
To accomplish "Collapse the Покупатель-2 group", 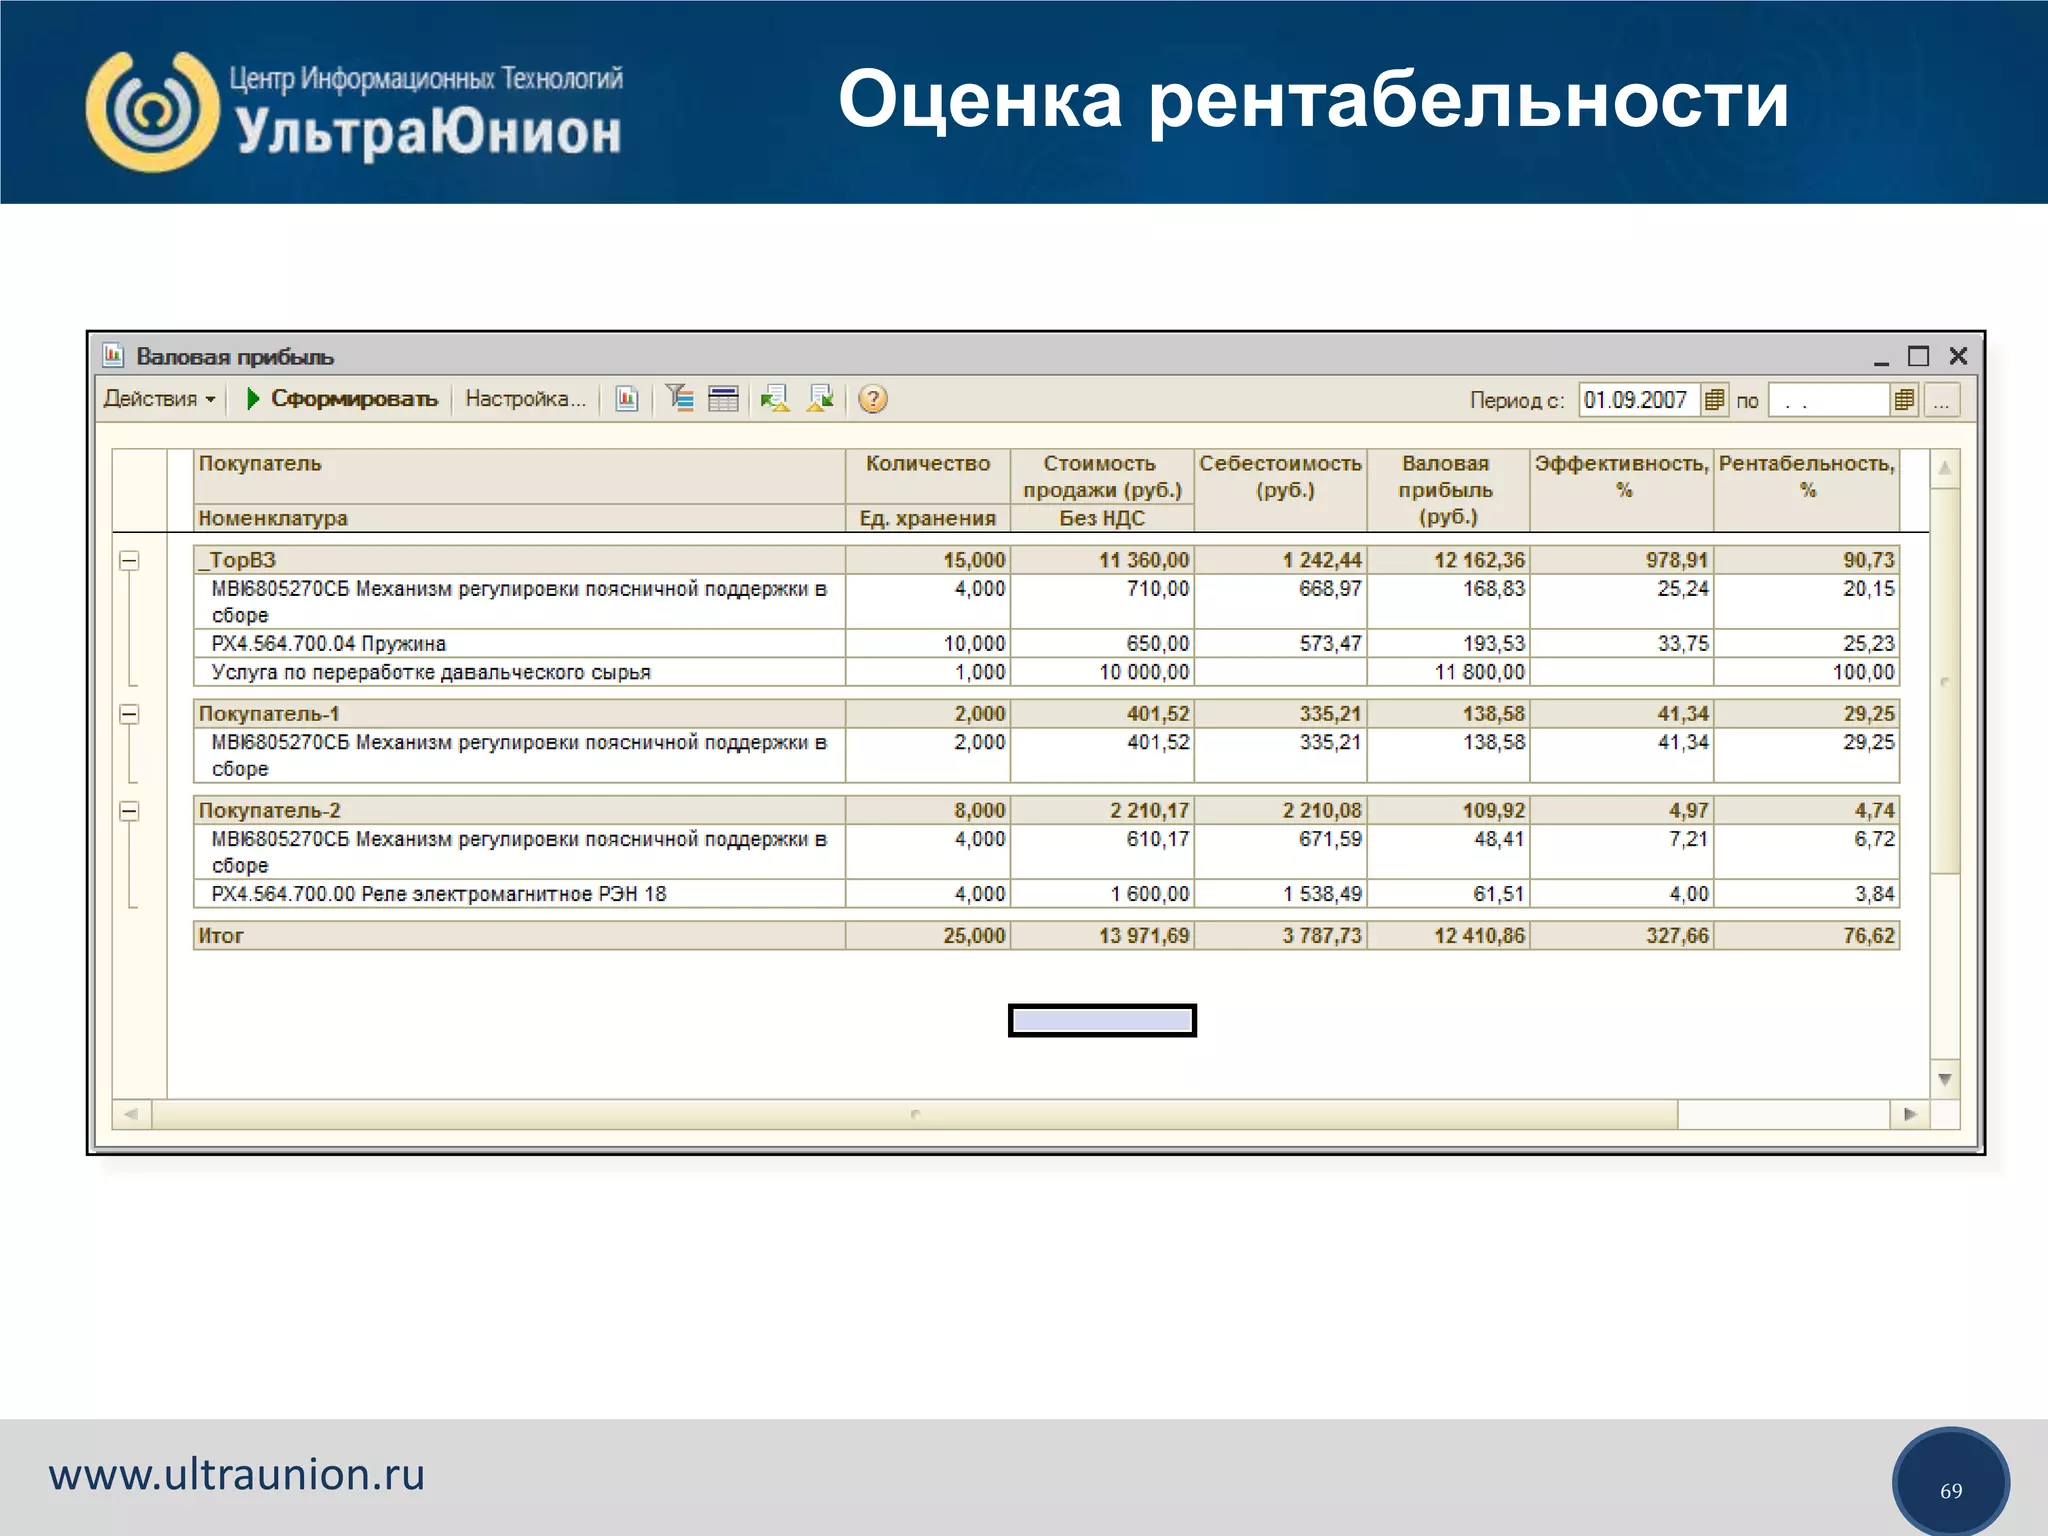I will (129, 811).
